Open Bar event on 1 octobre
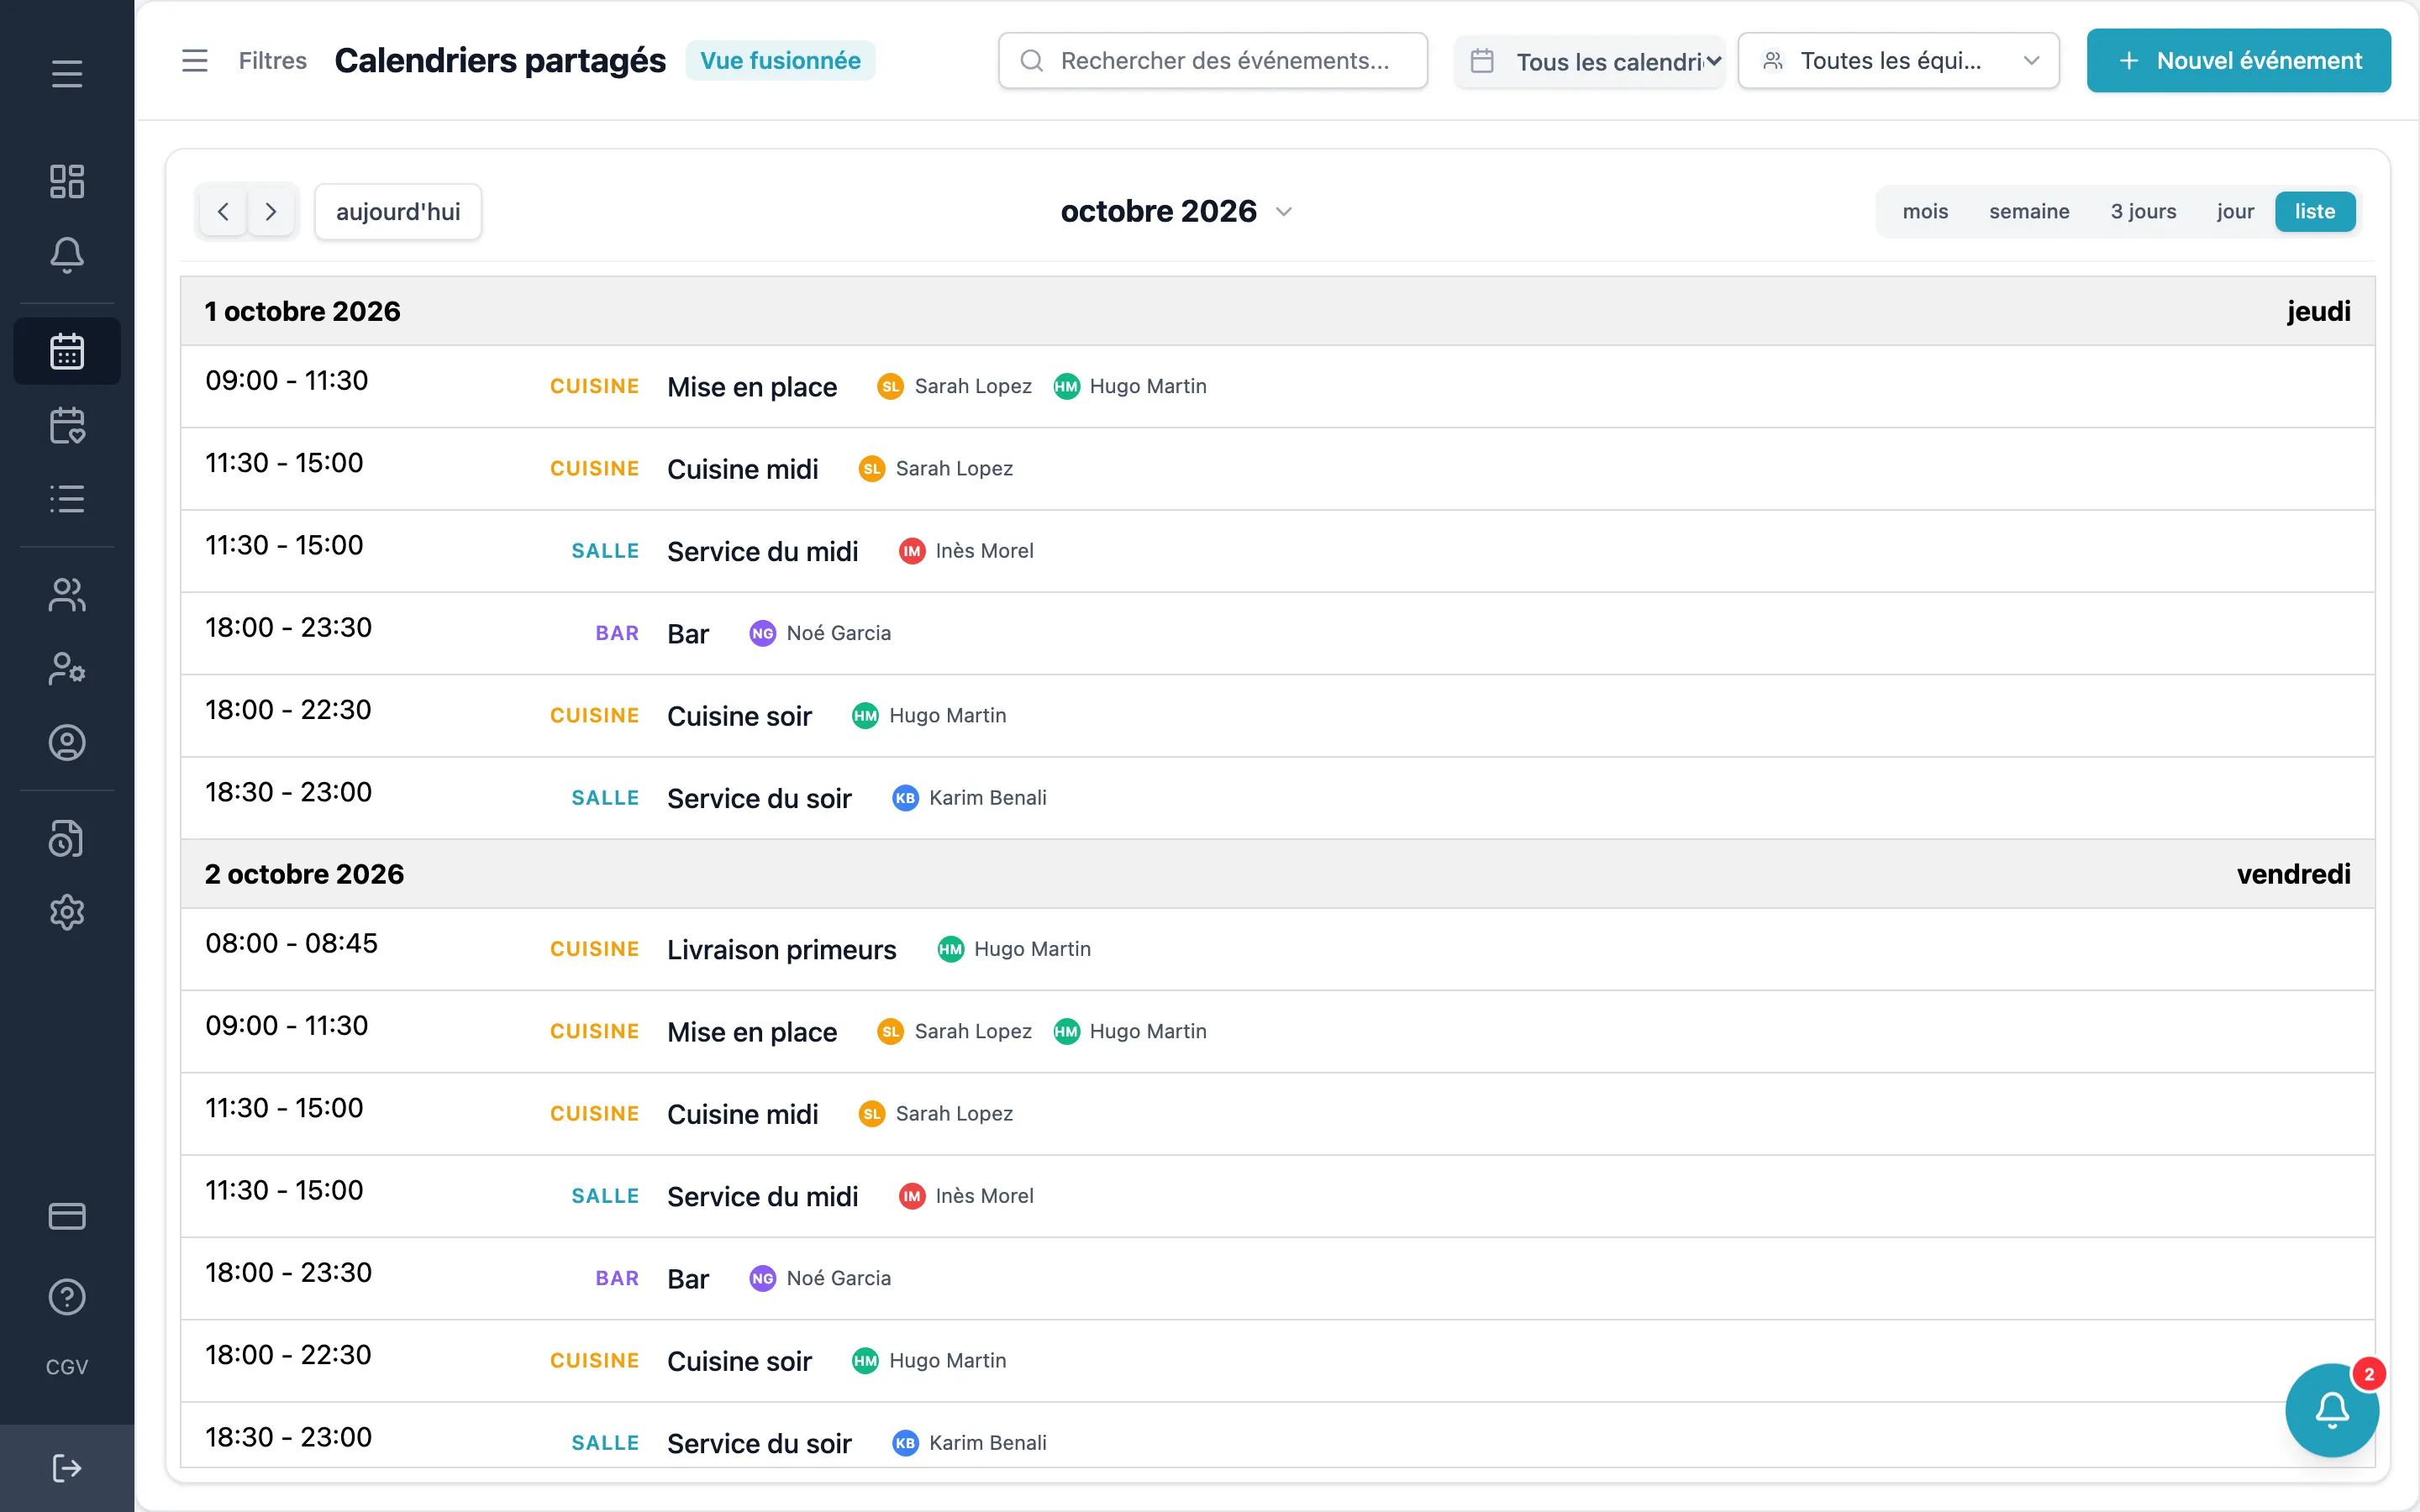The height and width of the screenshot is (1512, 2420). (1277, 633)
